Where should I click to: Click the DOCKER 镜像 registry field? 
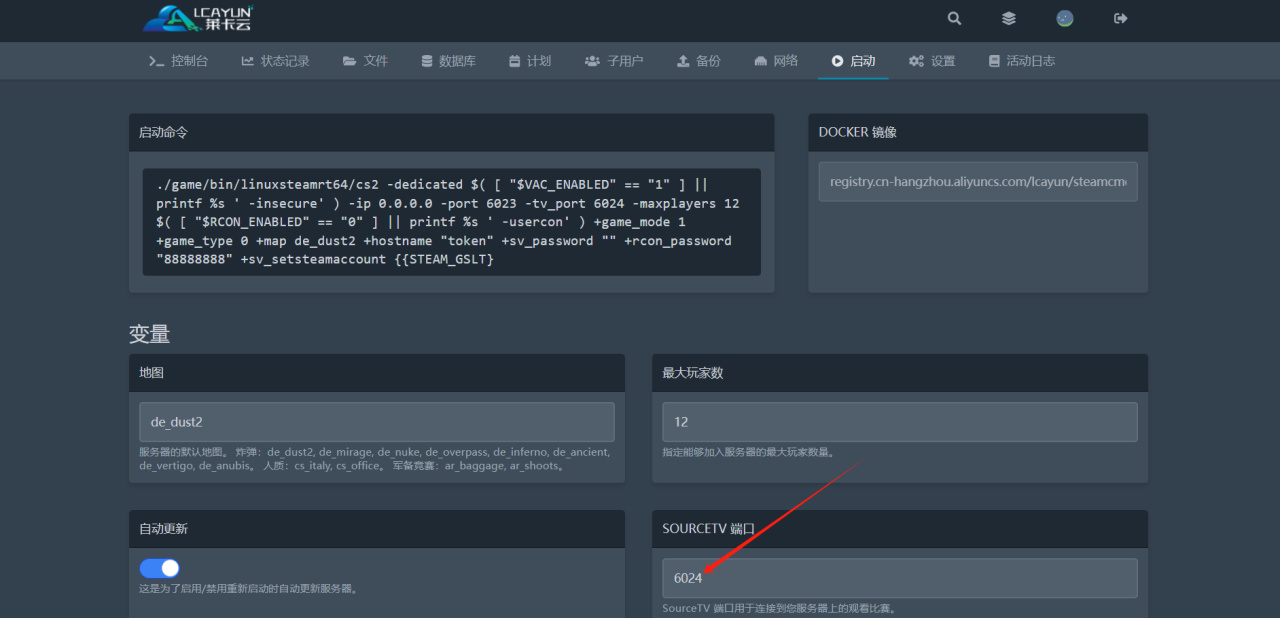pyautogui.click(x=978, y=182)
